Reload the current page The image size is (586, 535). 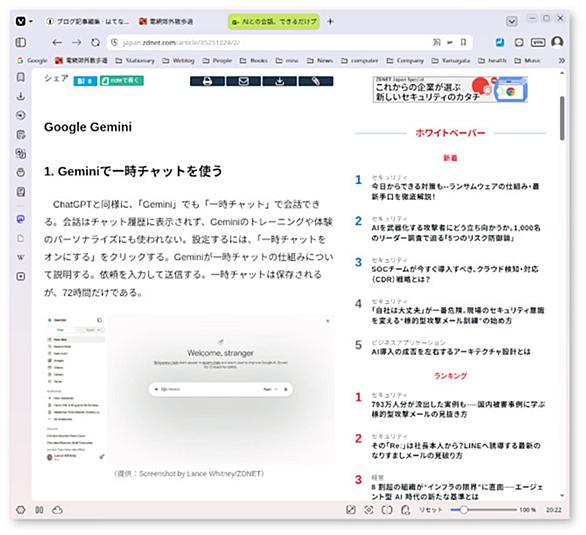[96, 43]
